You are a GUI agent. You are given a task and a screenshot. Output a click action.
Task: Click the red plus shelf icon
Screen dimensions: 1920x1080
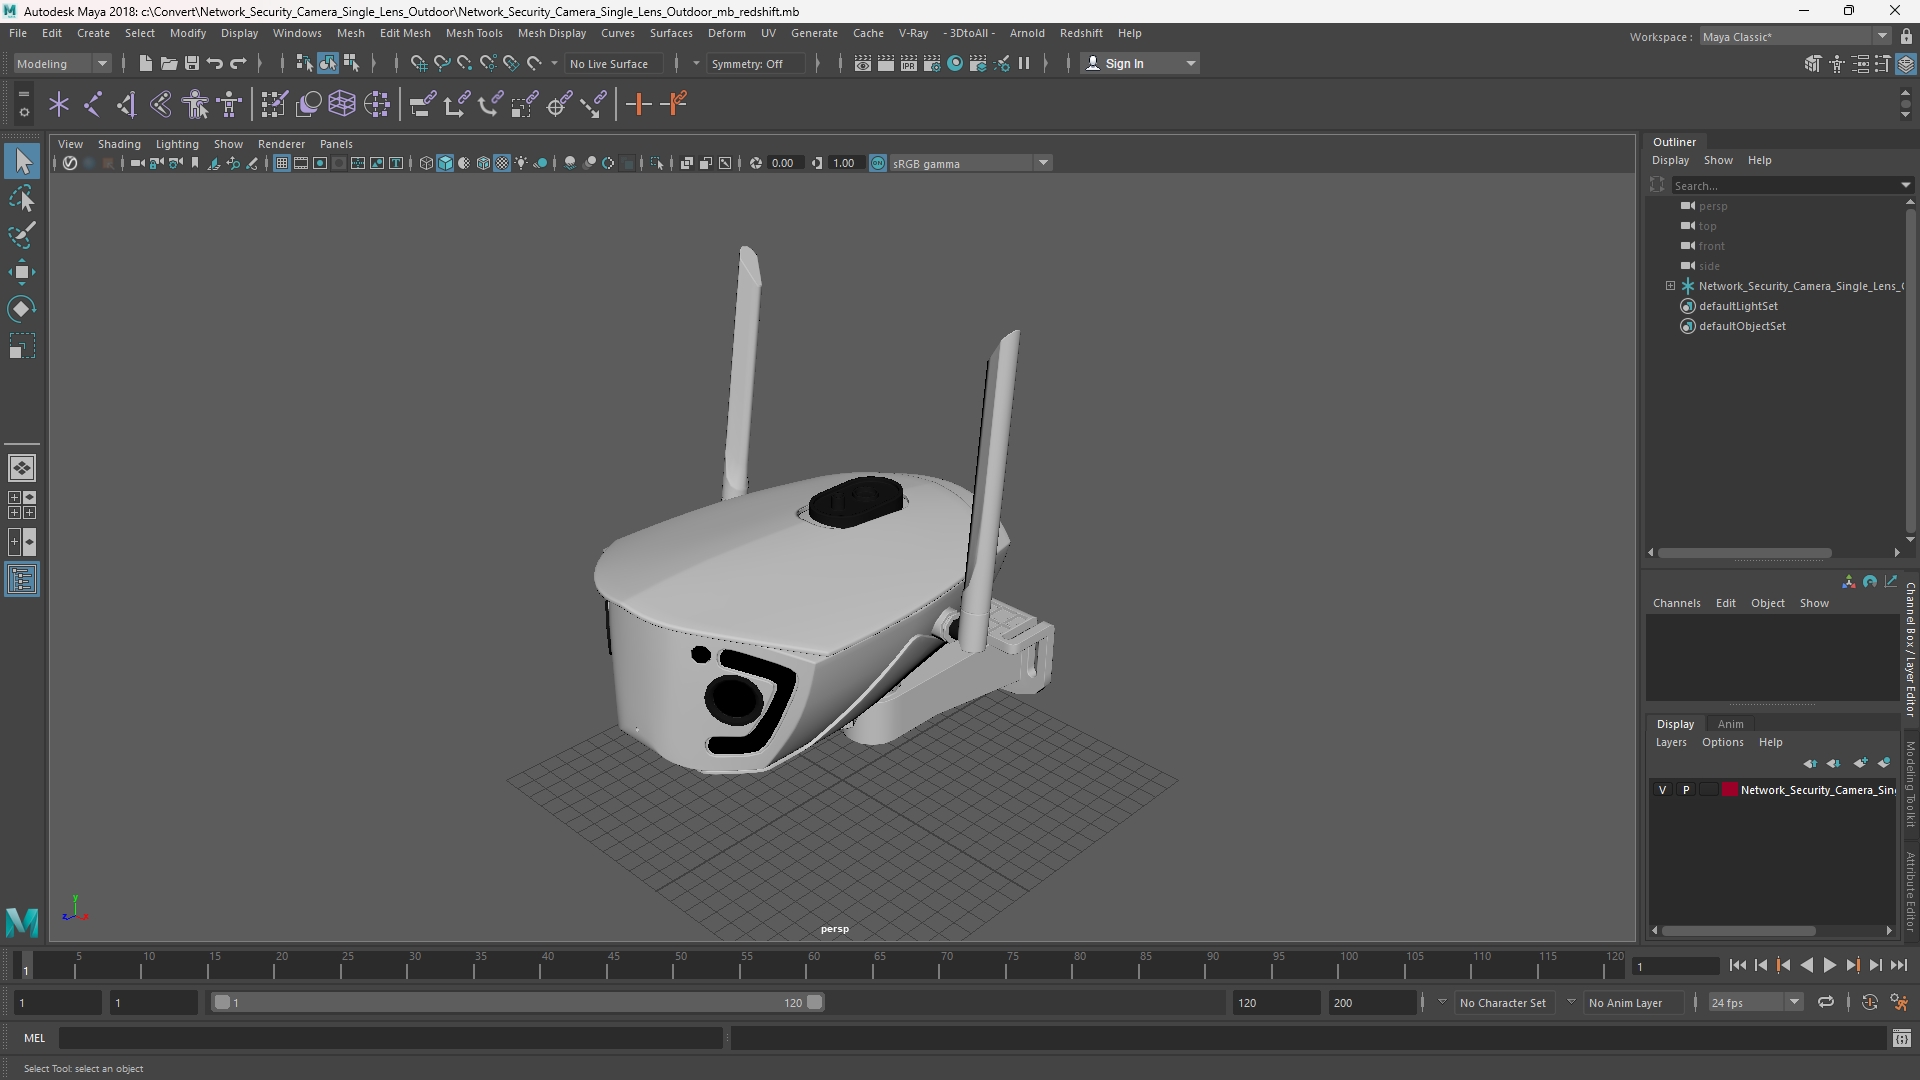pos(638,104)
